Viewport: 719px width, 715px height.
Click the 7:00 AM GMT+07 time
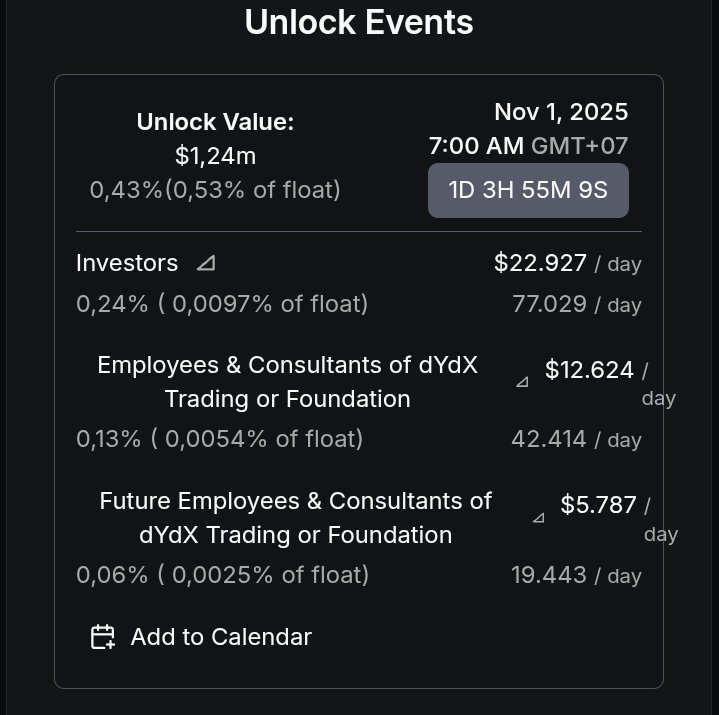528,145
